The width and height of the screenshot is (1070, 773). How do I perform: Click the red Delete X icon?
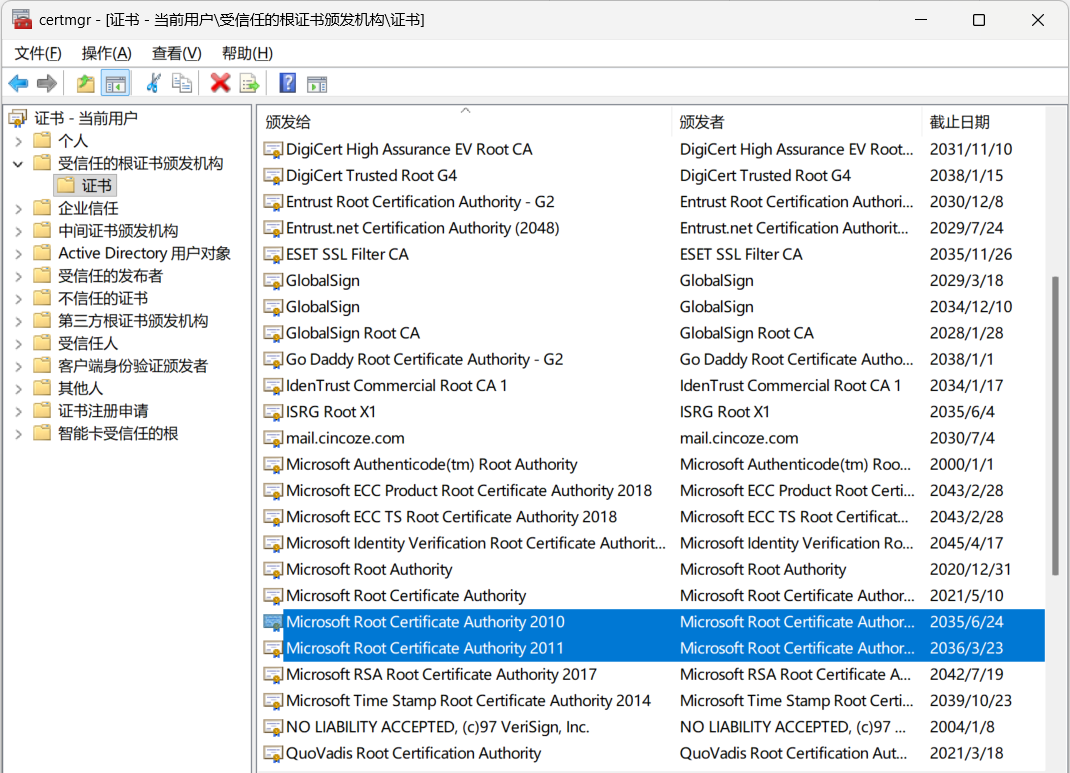pos(220,83)
